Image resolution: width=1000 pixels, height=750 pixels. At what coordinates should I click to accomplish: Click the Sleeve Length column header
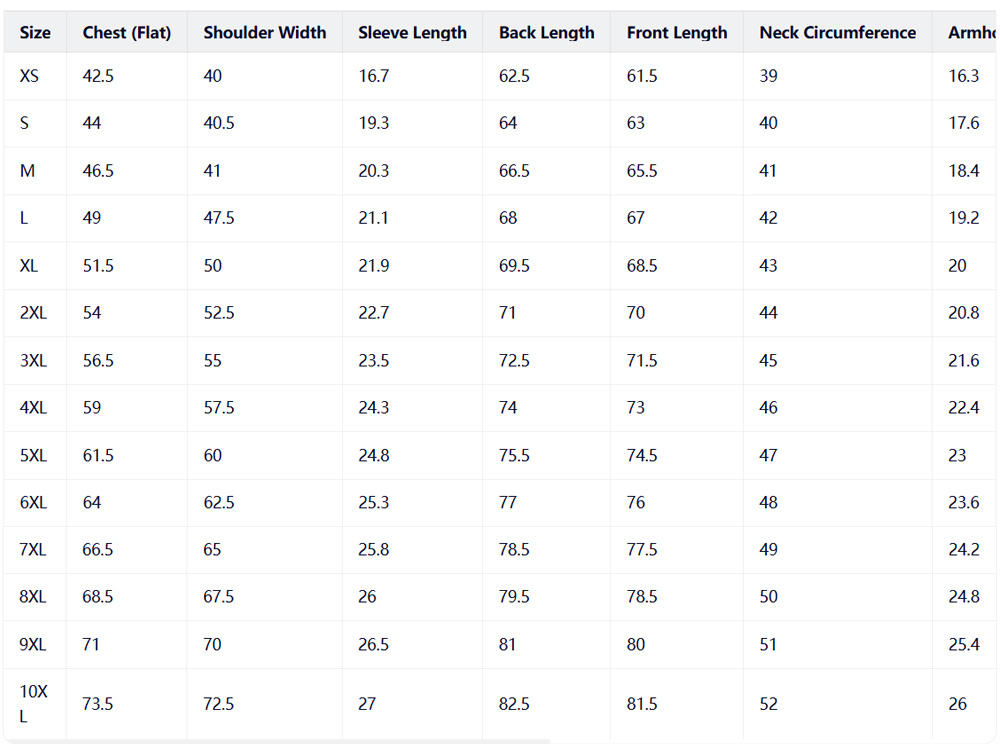[412, 33]
